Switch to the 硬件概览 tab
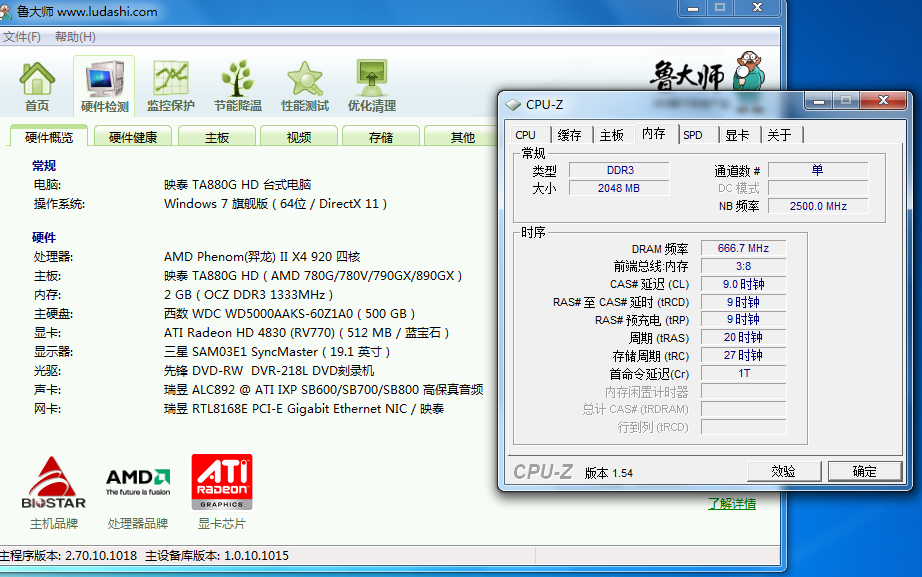 (x=49, y=137)
